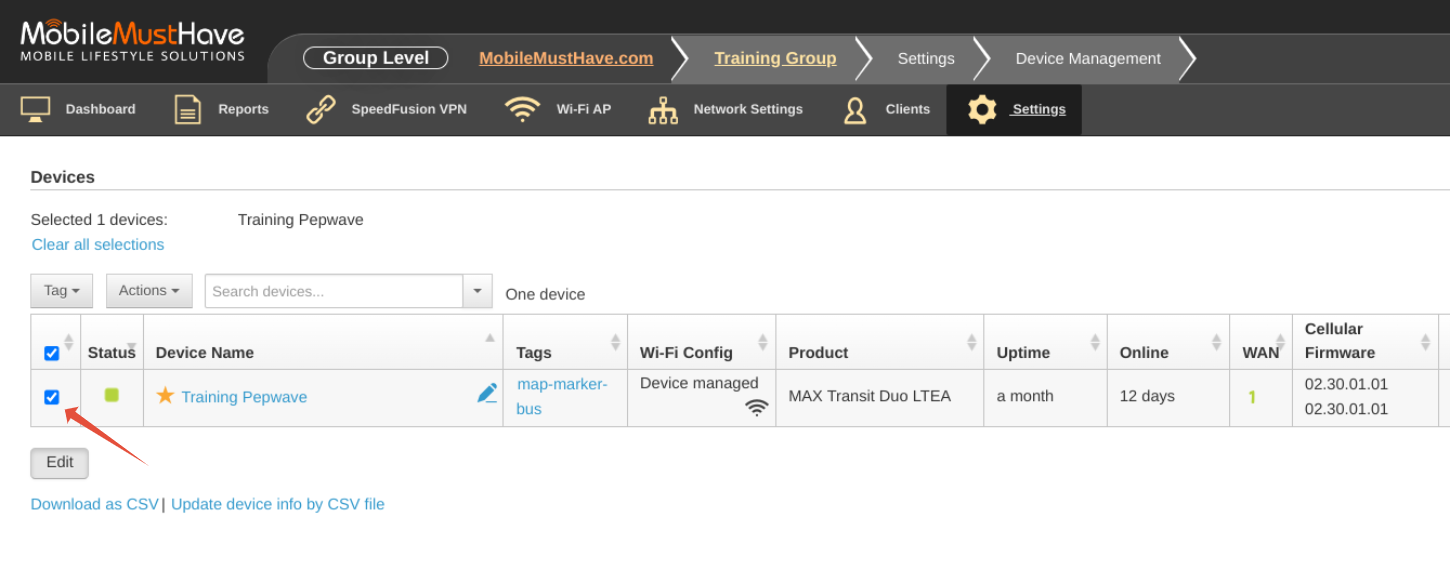Click the MobileMustHave logo

click(x=133, y=42)
